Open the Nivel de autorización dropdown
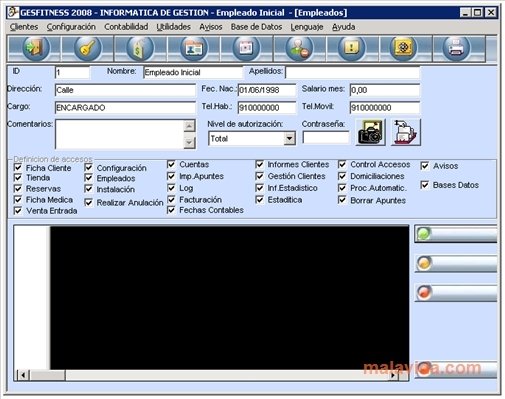Screen dimensions: 505x399 tap(289, 138)
